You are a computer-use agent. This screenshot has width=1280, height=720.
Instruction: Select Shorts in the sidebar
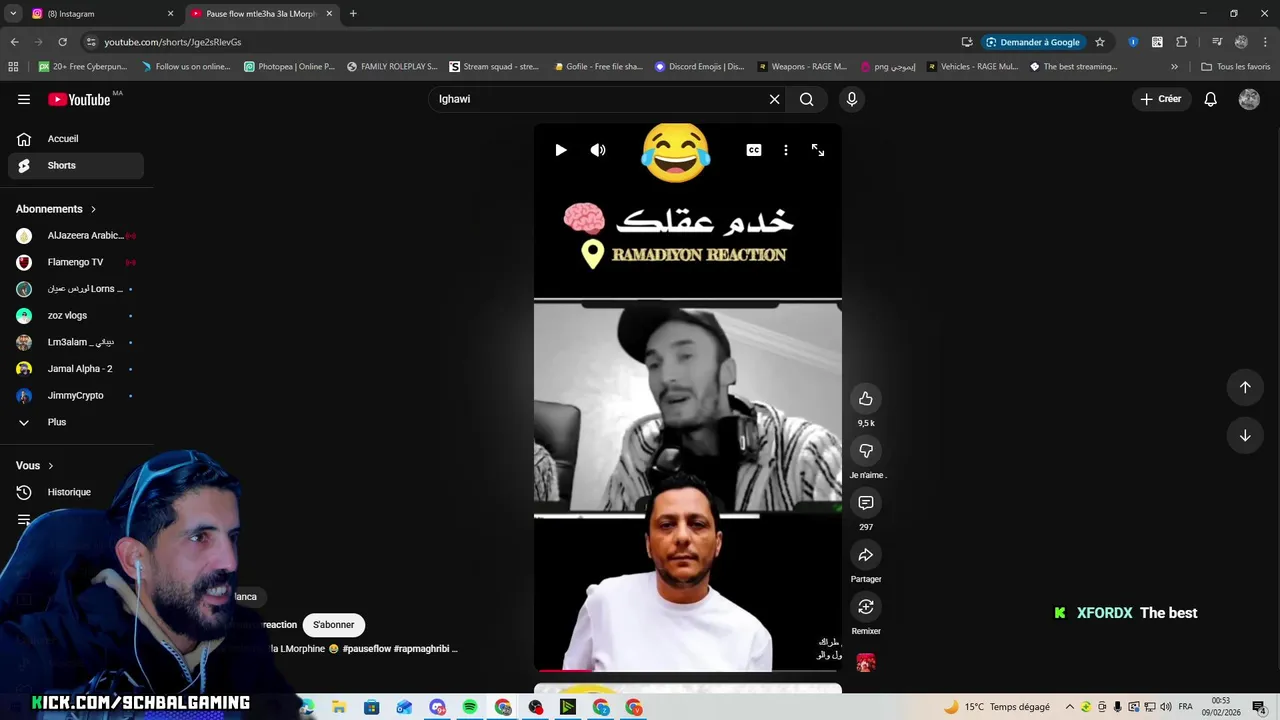(x=76, y=165)
